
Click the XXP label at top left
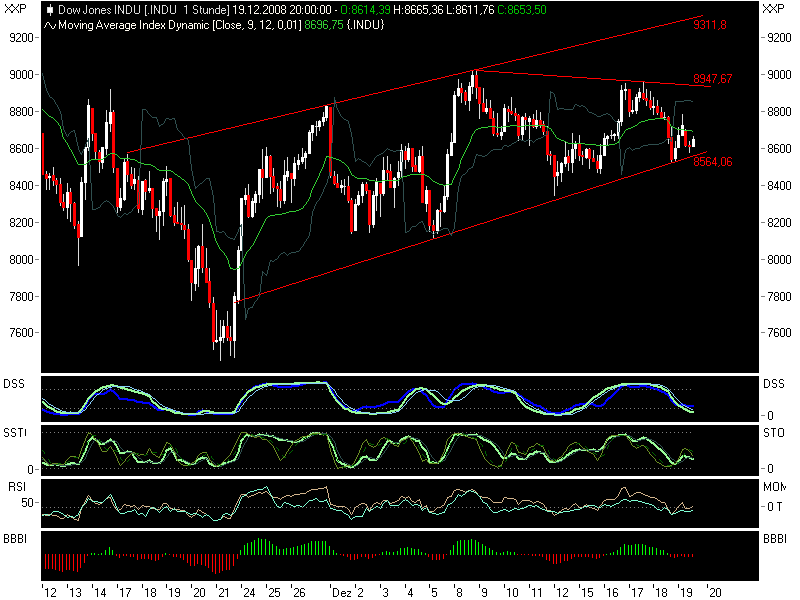pos(15,8)
